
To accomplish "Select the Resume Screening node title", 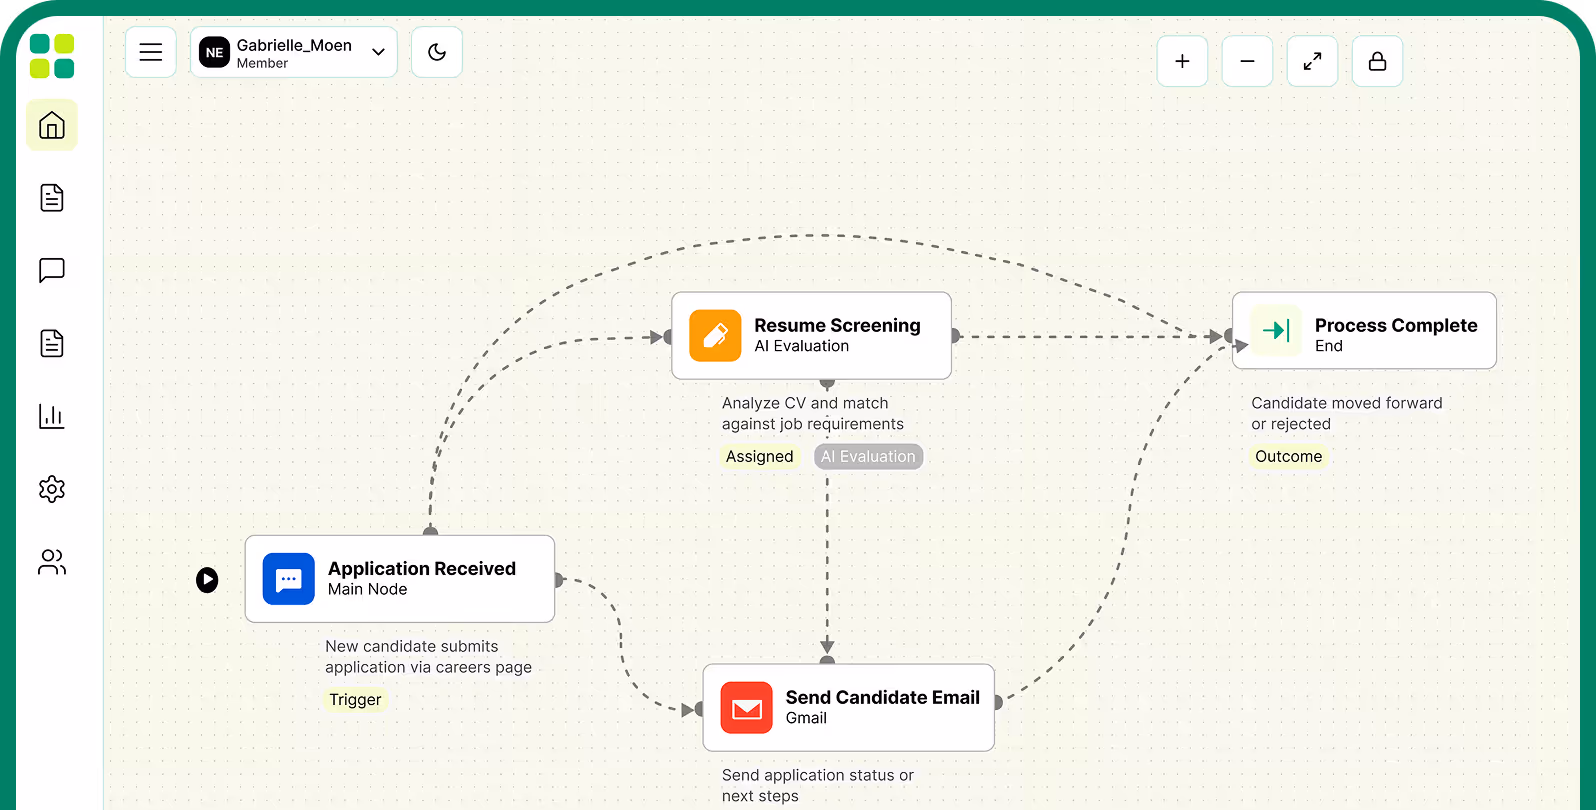I will [837, 325].
